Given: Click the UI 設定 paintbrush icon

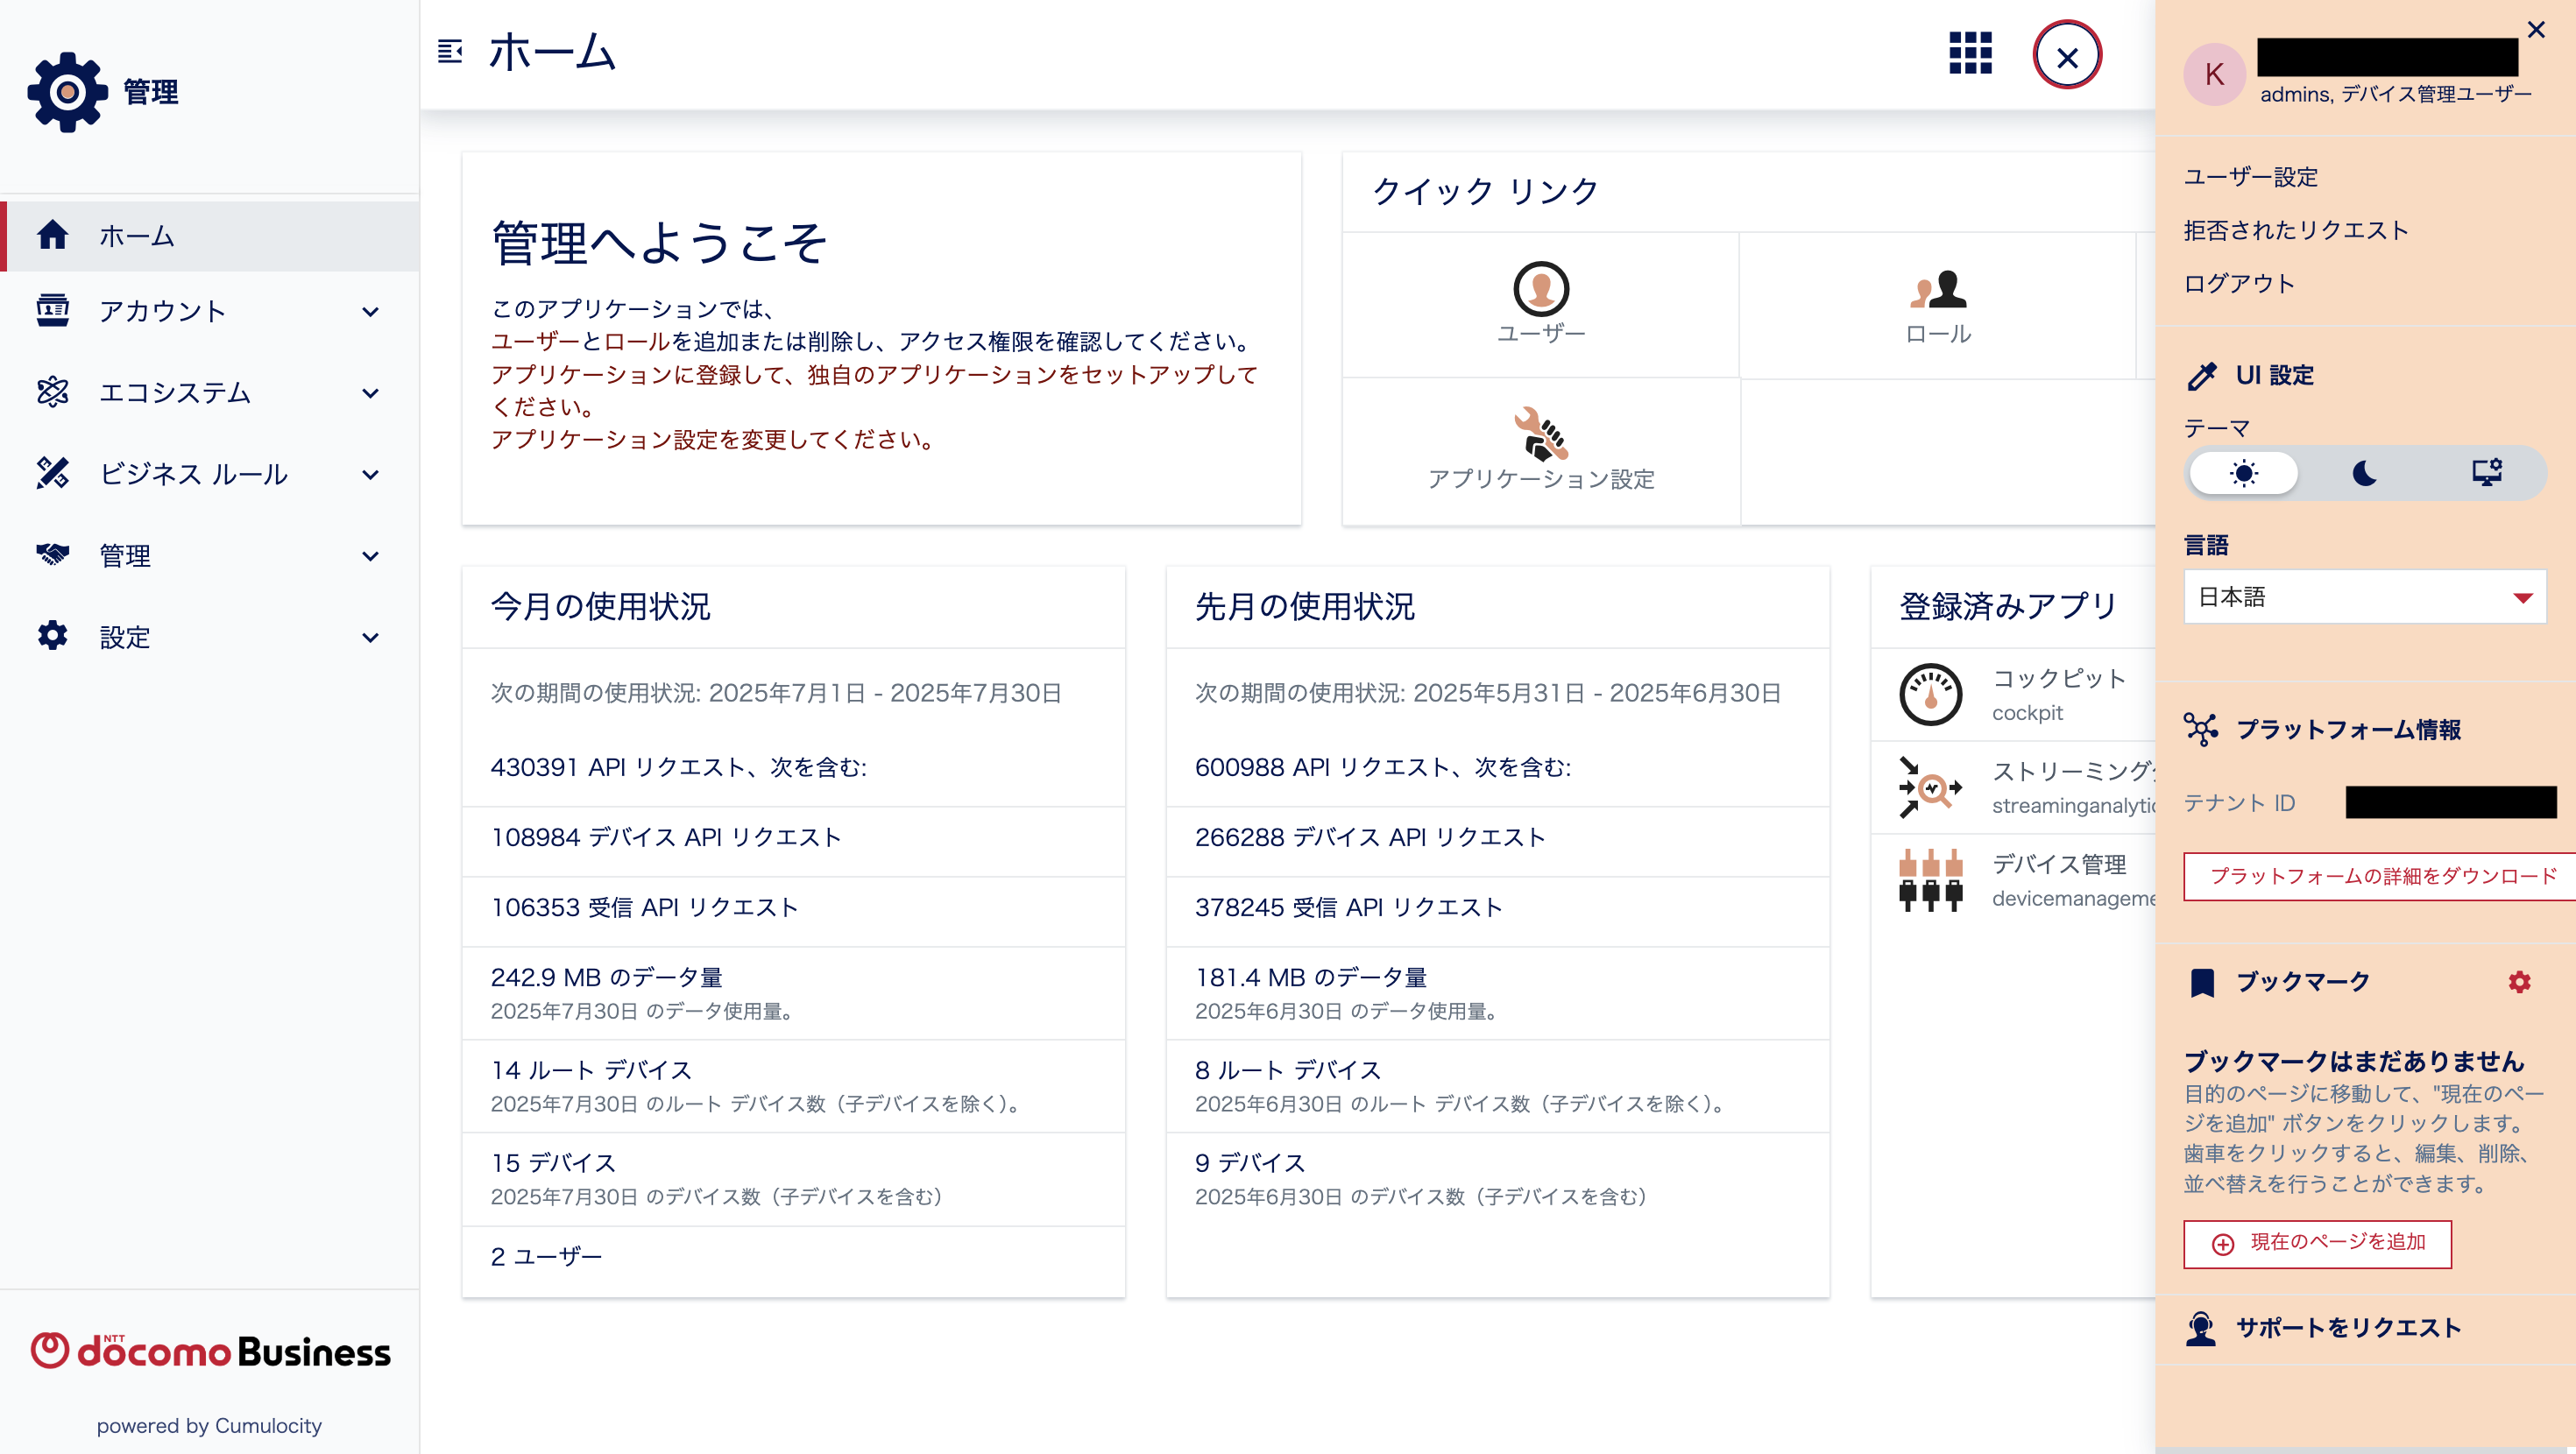Looking at the screenshot, I should 2201,375.
